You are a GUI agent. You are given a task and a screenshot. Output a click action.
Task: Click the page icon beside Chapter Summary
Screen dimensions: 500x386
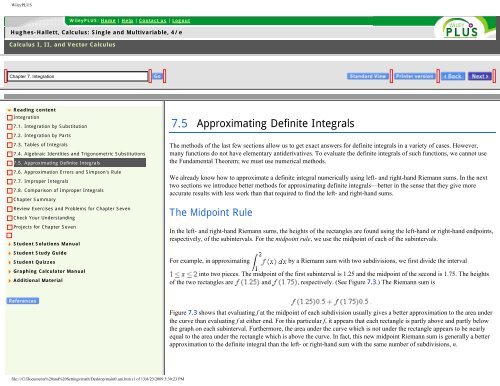click(10, 200)
